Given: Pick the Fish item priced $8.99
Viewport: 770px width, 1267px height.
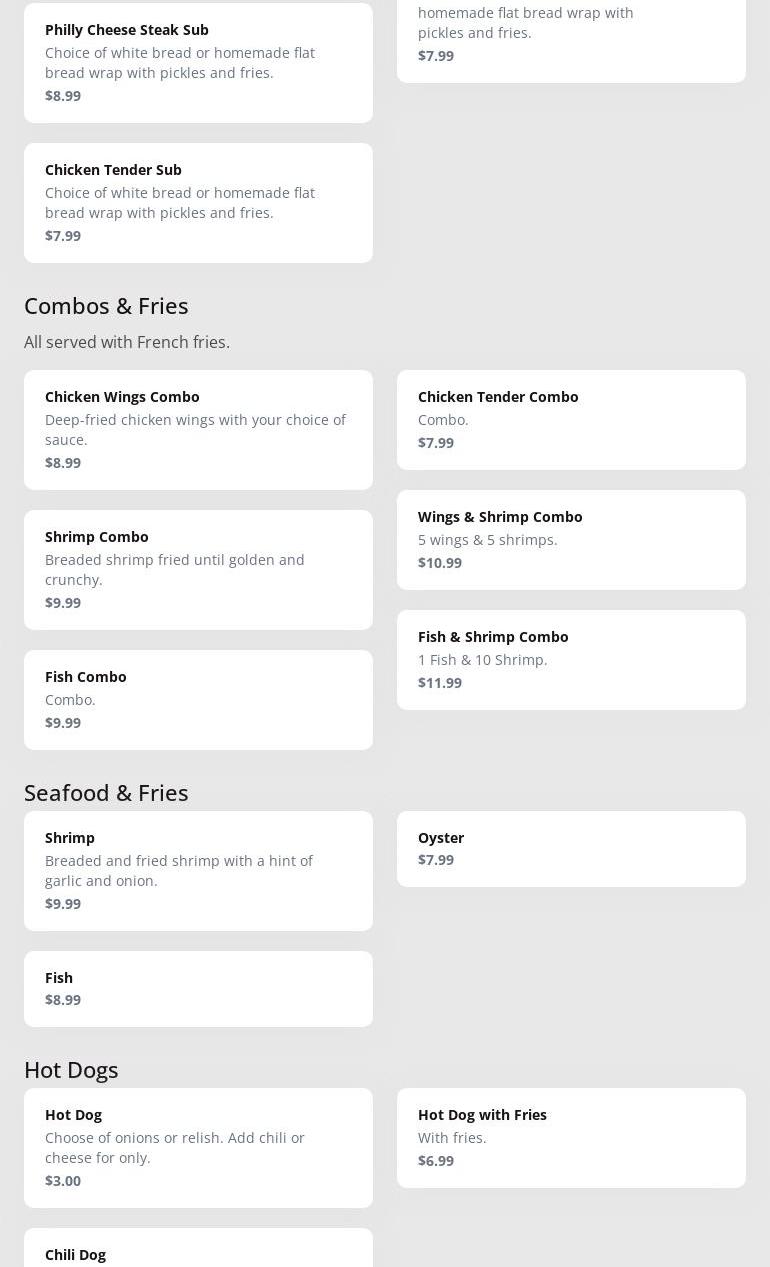Looking at the screenshot, I should click(198, 989).
